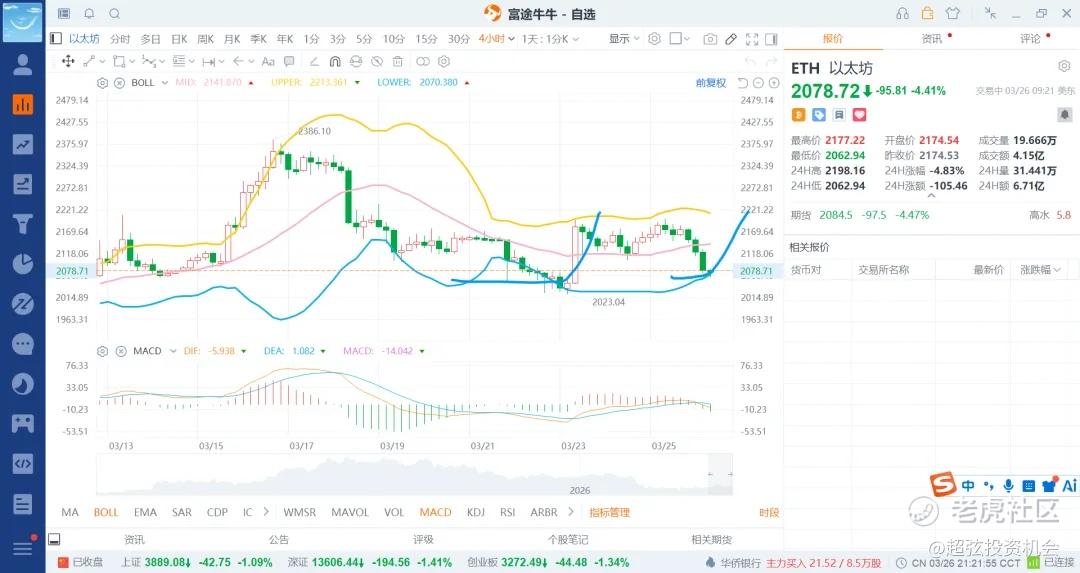Open the price alert bell icon
1080x573 pixels.
[1064, 115]
